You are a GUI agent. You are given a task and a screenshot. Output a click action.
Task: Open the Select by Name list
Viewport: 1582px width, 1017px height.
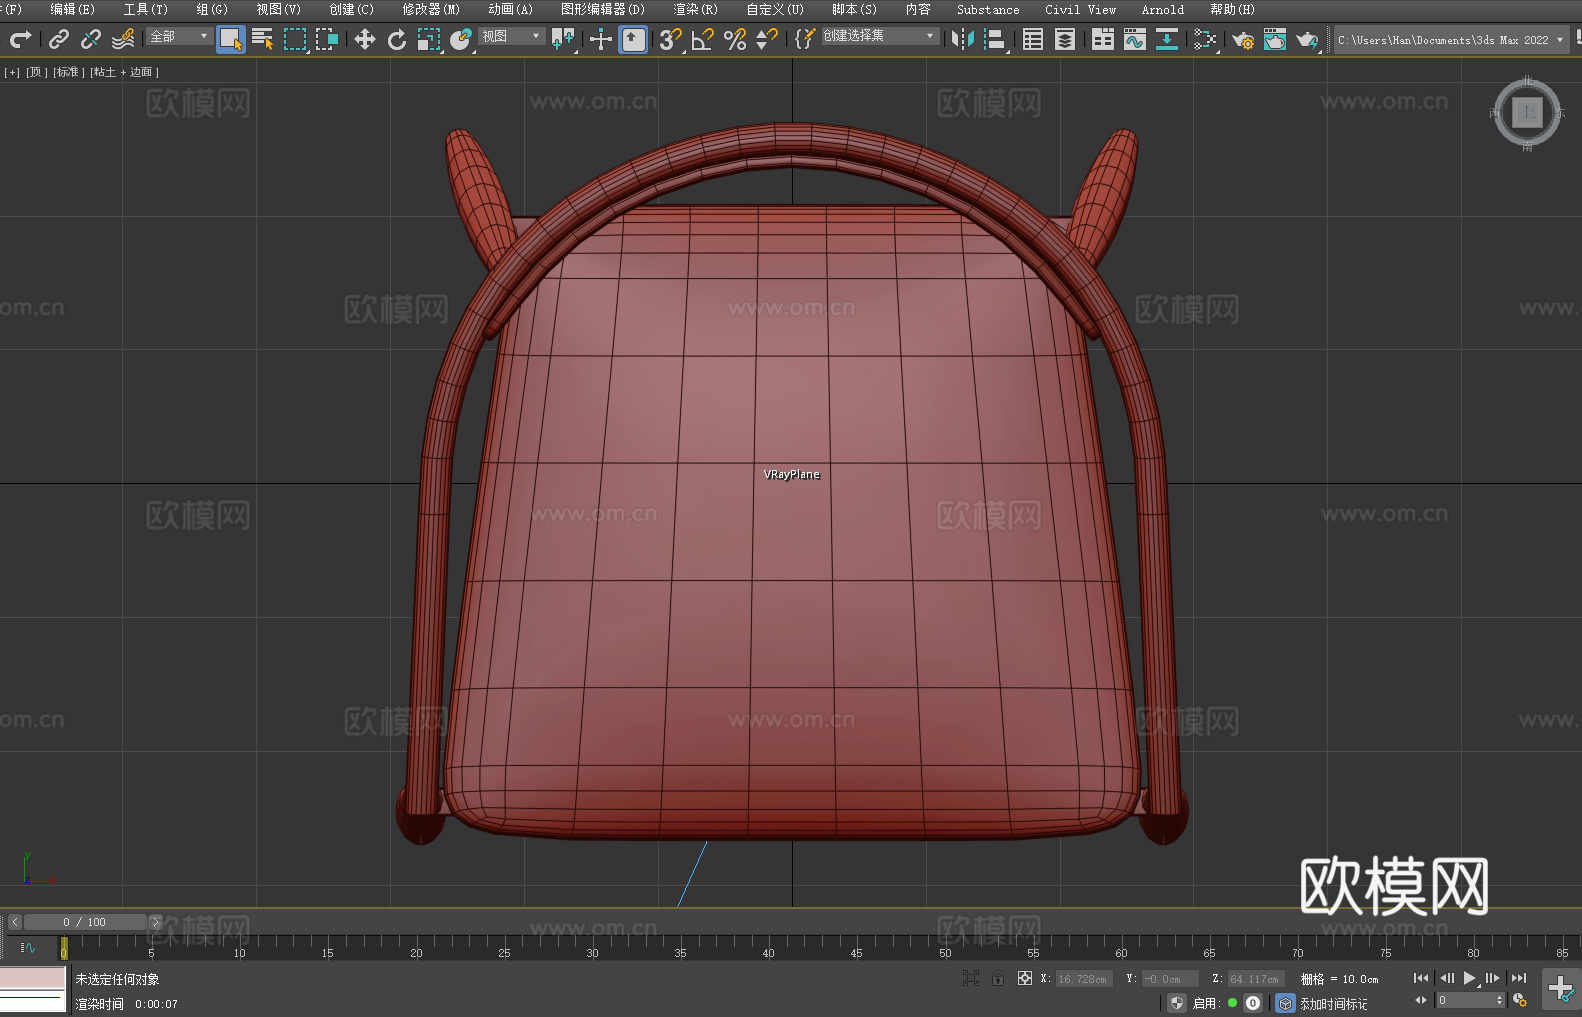262,39
